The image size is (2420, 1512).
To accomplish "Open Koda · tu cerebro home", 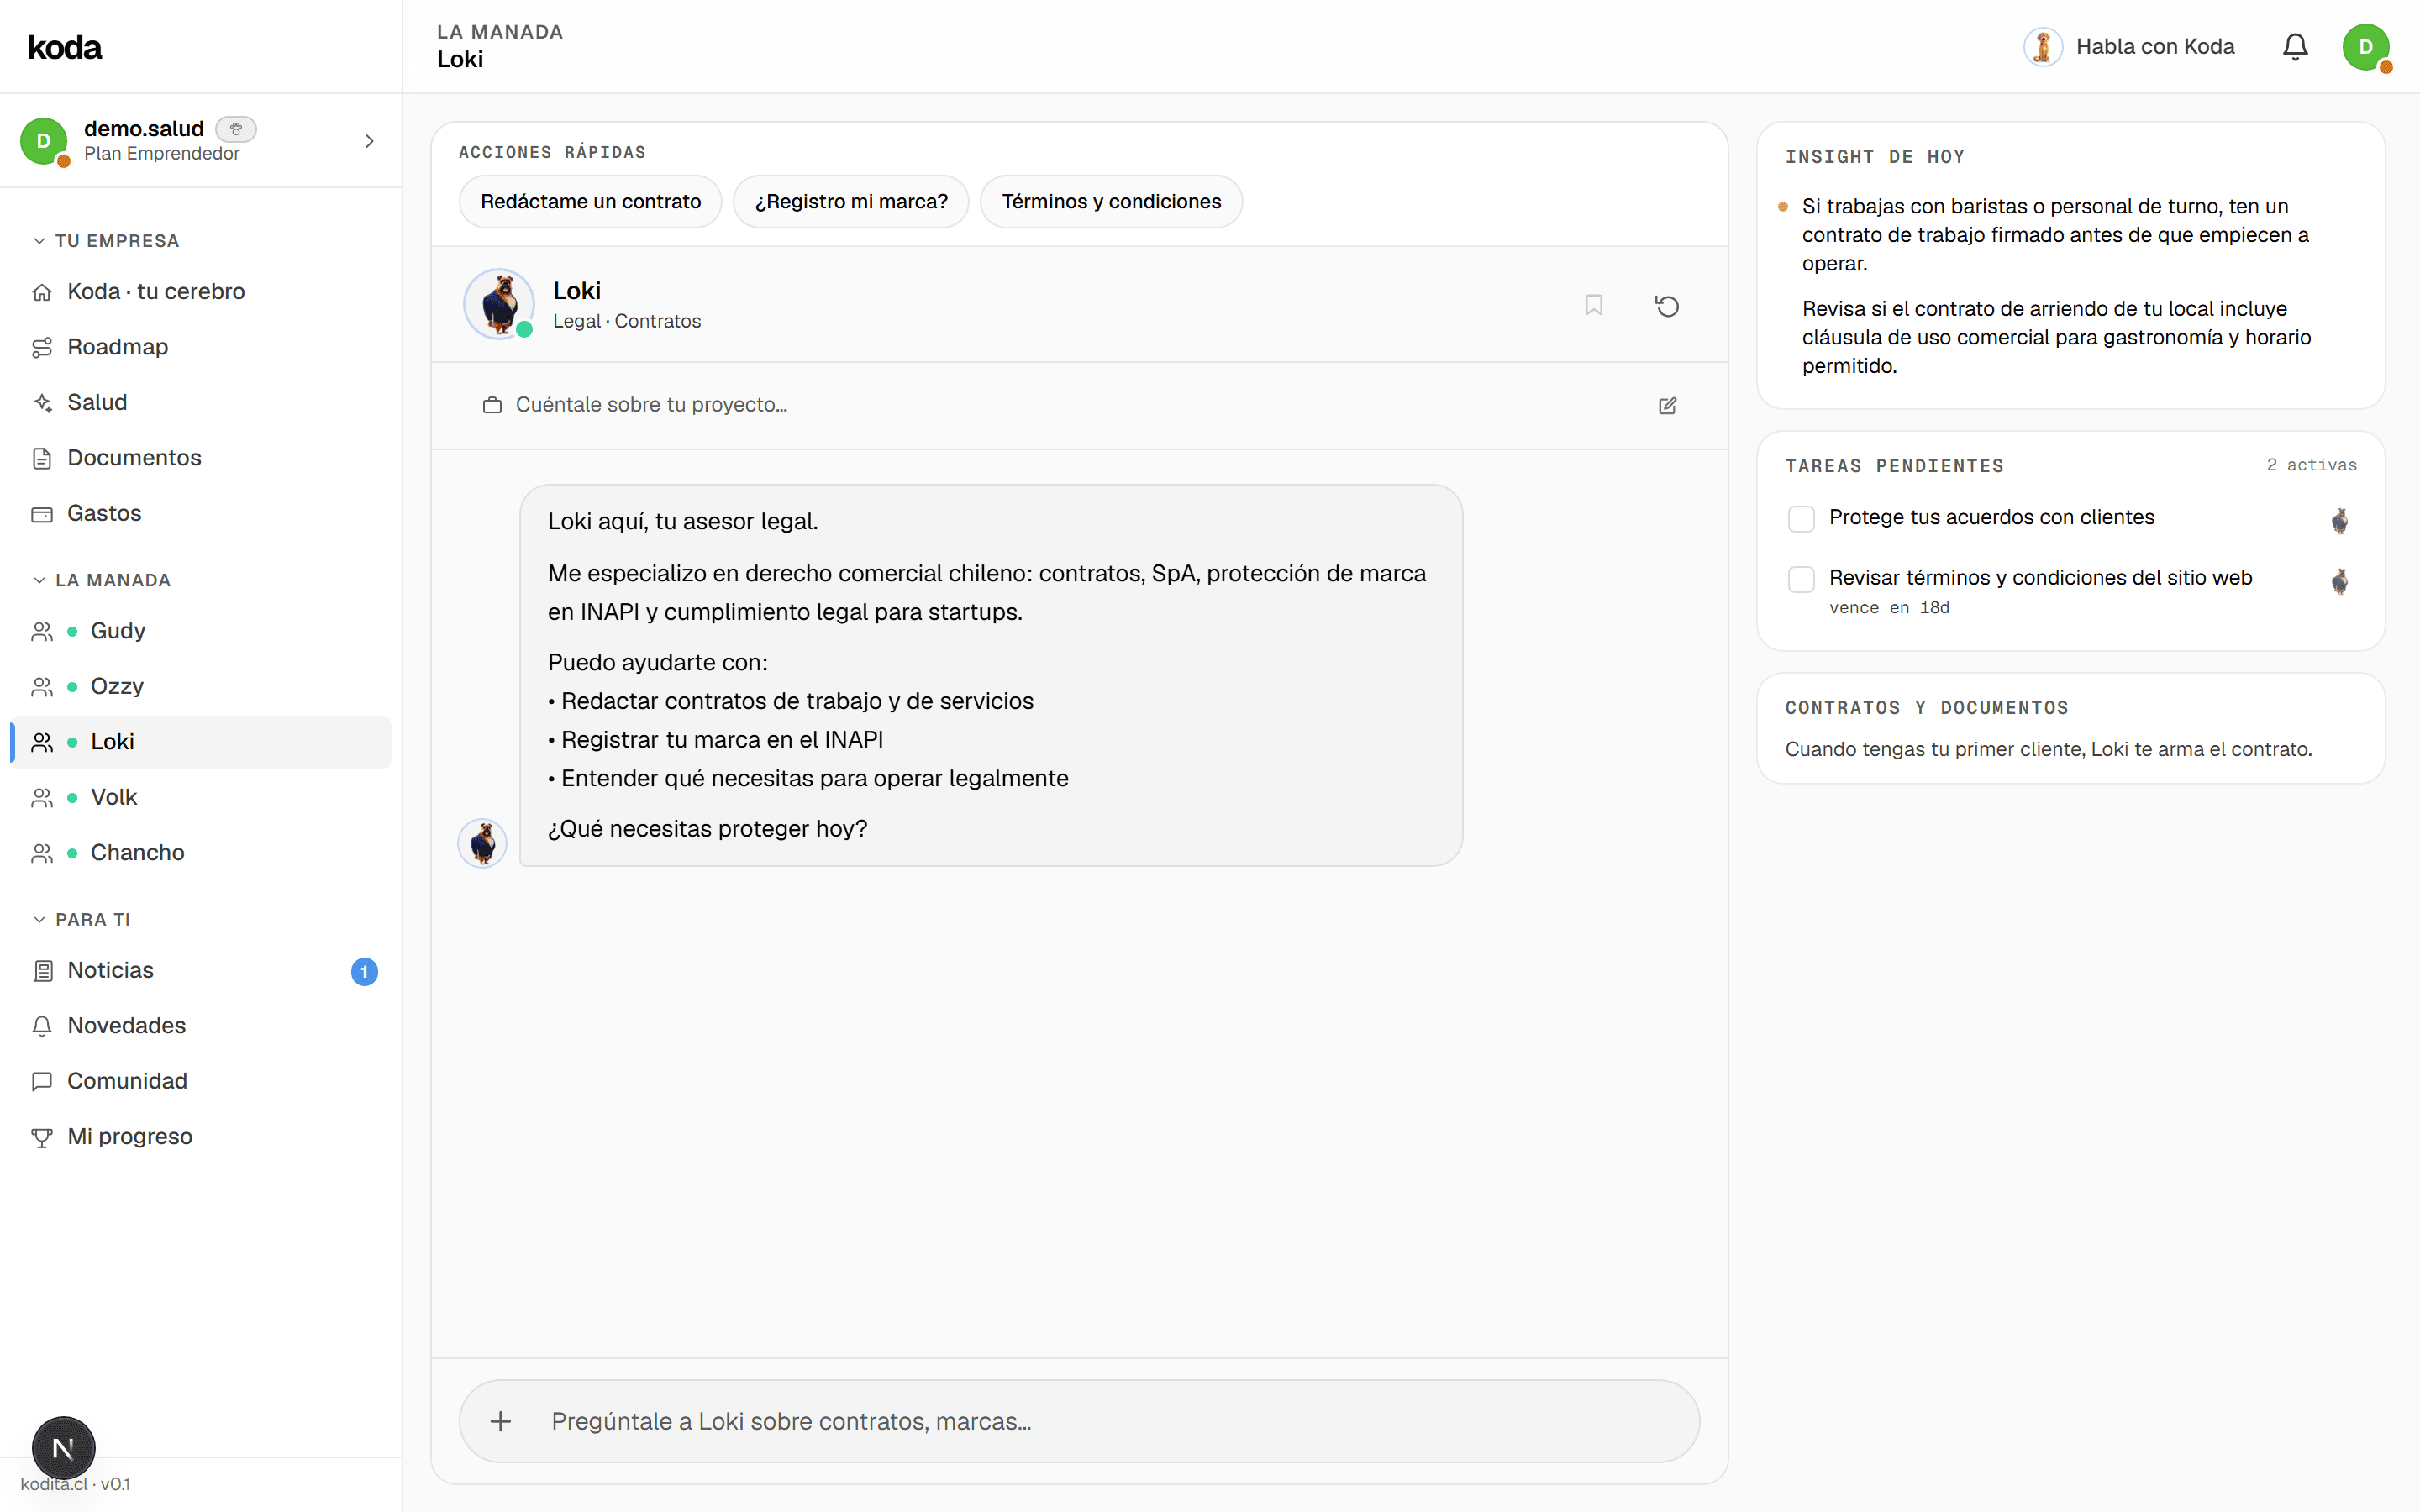I will point(200,291).
